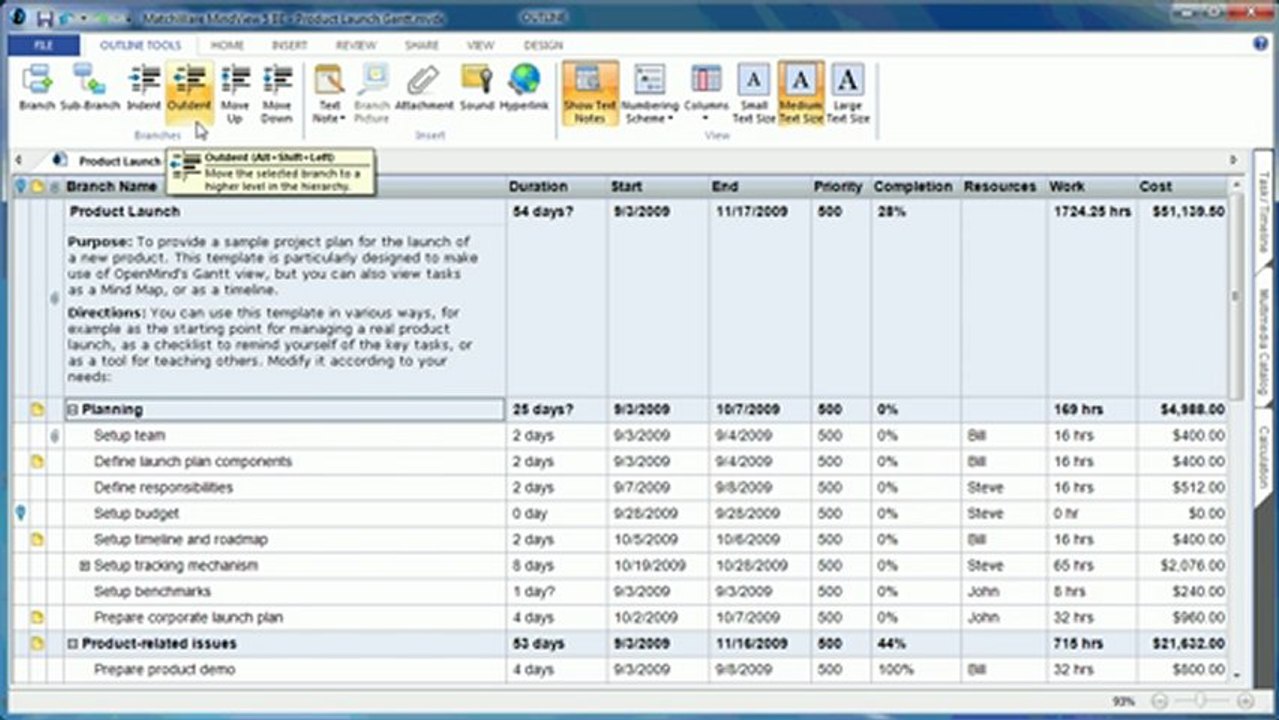Viewport: 1279px width, 720px height.
Task: Click the Resources column header
Action: [x=1000, y=187]
